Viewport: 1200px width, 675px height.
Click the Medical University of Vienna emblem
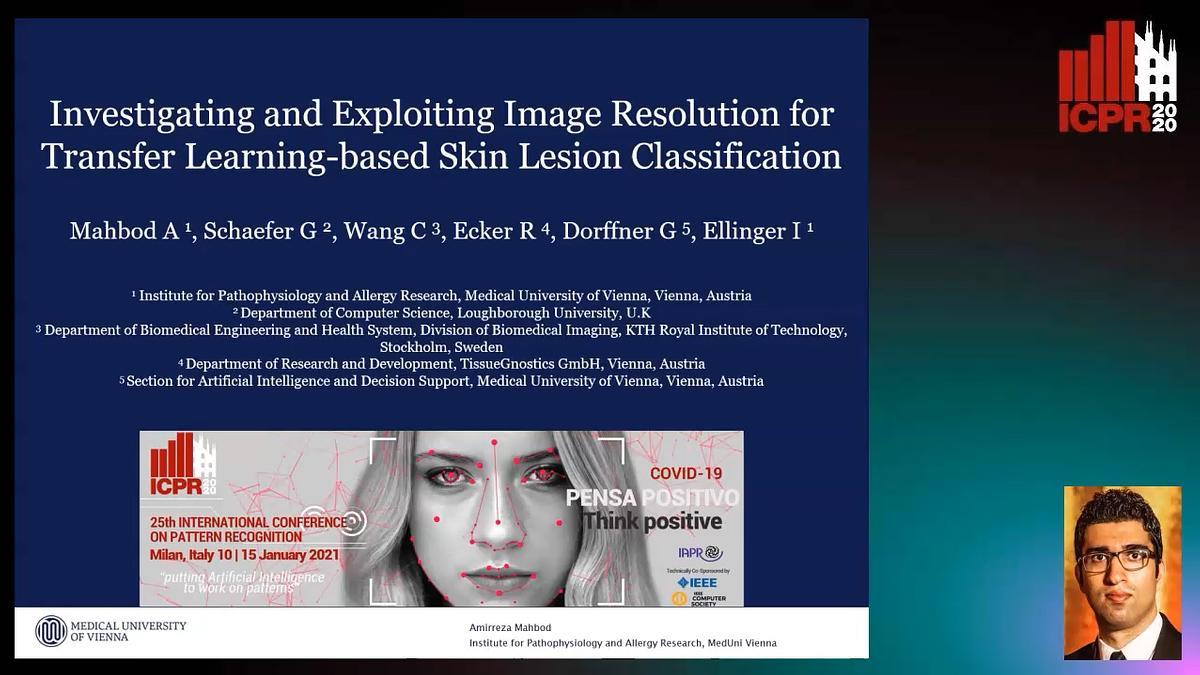(x=50, y=631)
